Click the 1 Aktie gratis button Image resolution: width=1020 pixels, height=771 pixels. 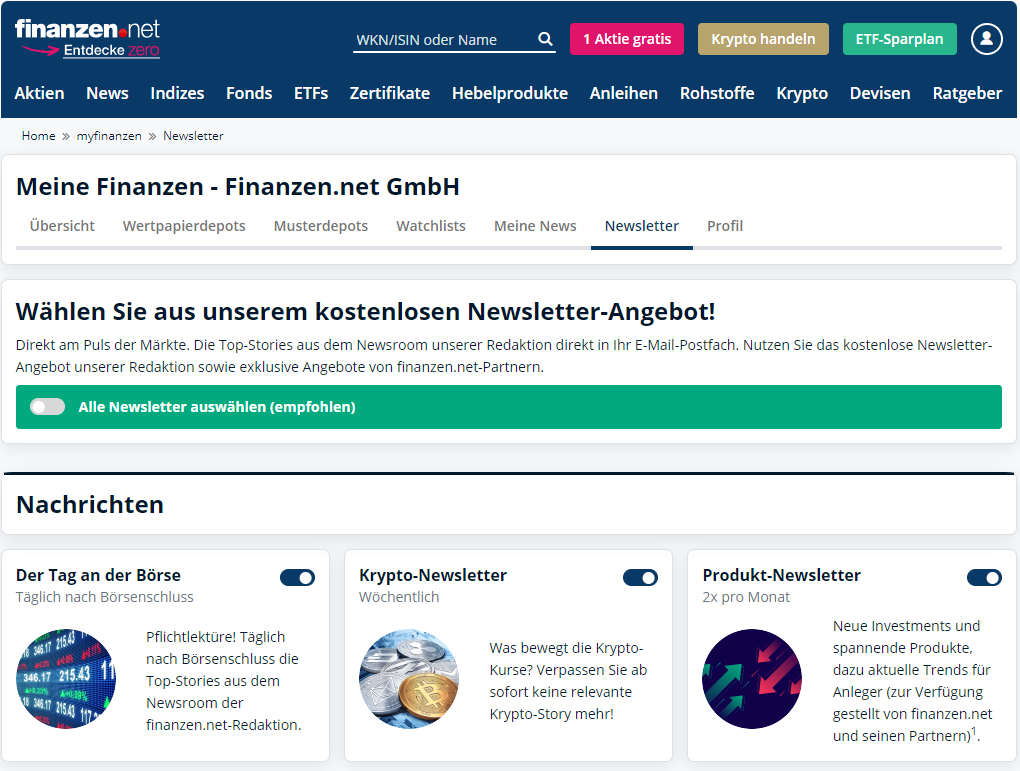(626, 39)
